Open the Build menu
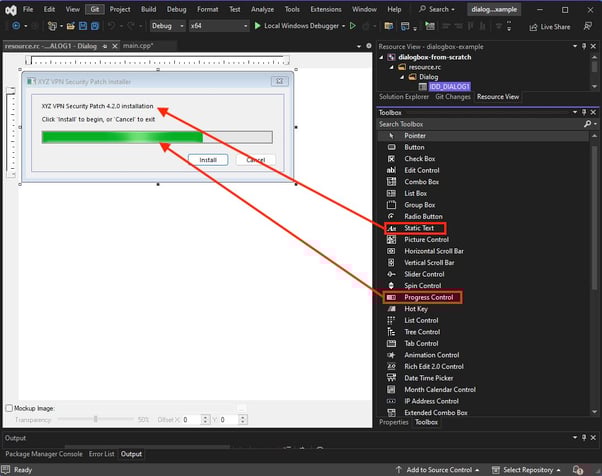This screenshot has height=476, width=602. tap(147, 9)
